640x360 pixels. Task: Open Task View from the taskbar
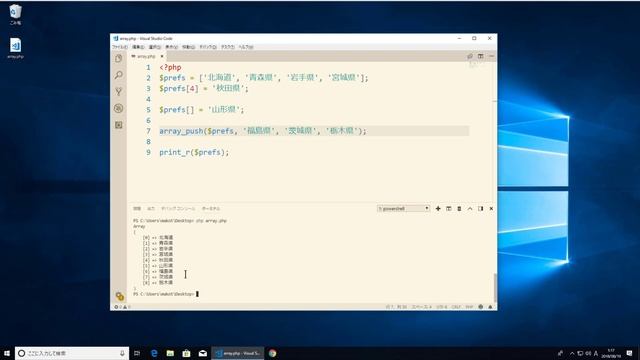(137, 353)
